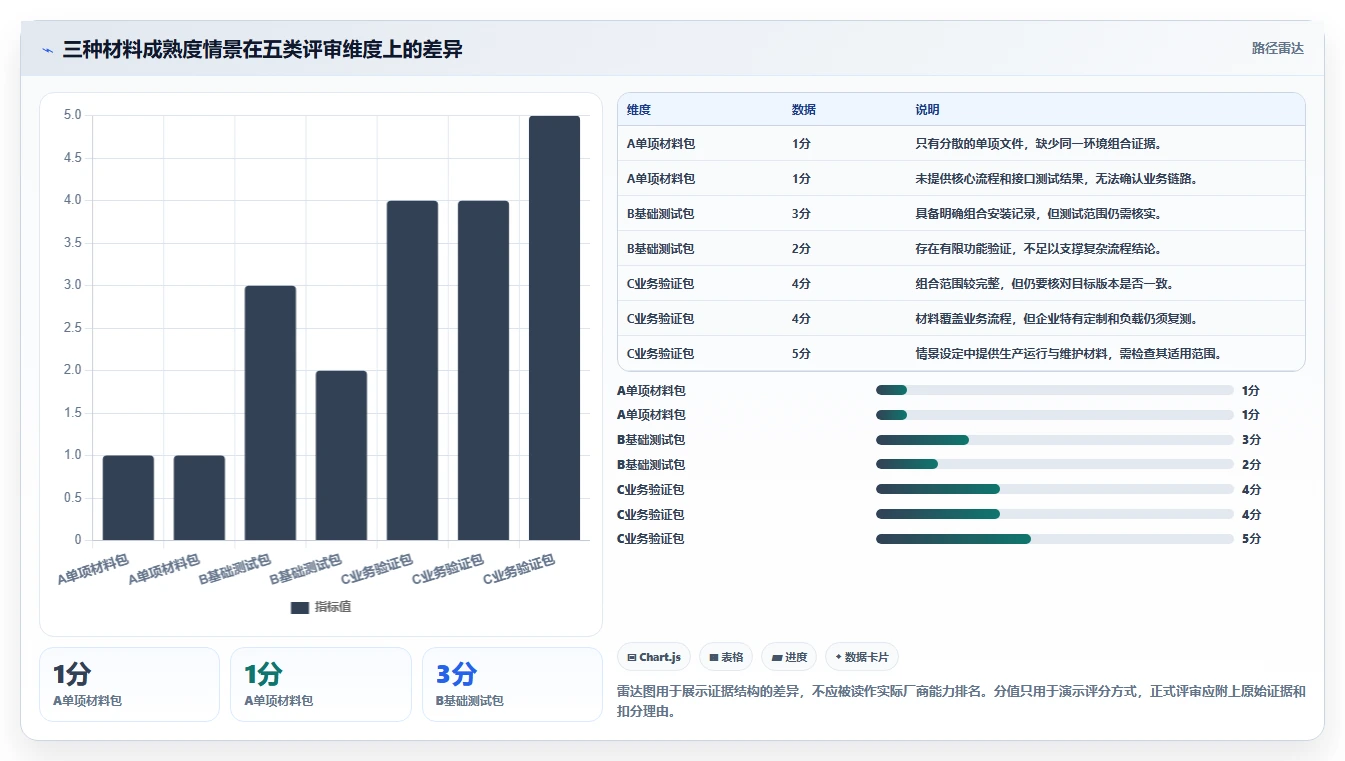Select the 表格 chip

[x=727, y=657]
